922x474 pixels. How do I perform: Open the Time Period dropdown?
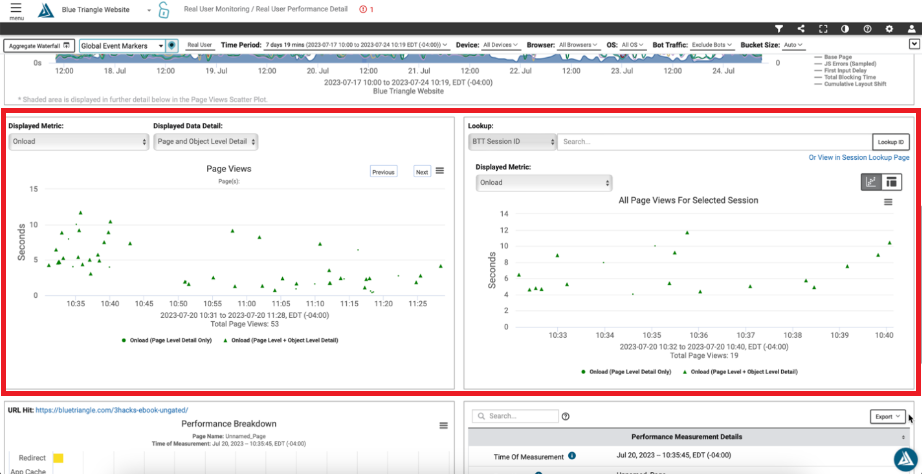(356, 45)
